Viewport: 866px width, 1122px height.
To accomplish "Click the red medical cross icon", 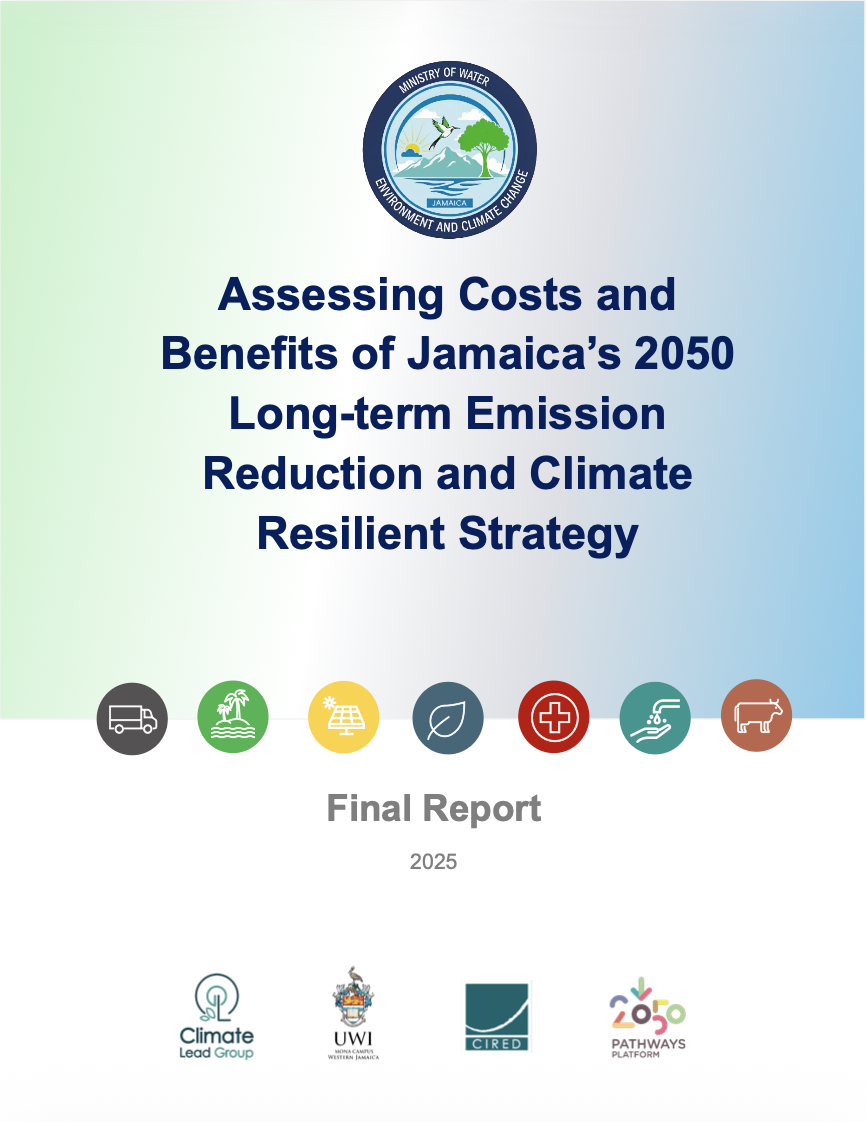I will pyautogui.click(x=553, y=718).
